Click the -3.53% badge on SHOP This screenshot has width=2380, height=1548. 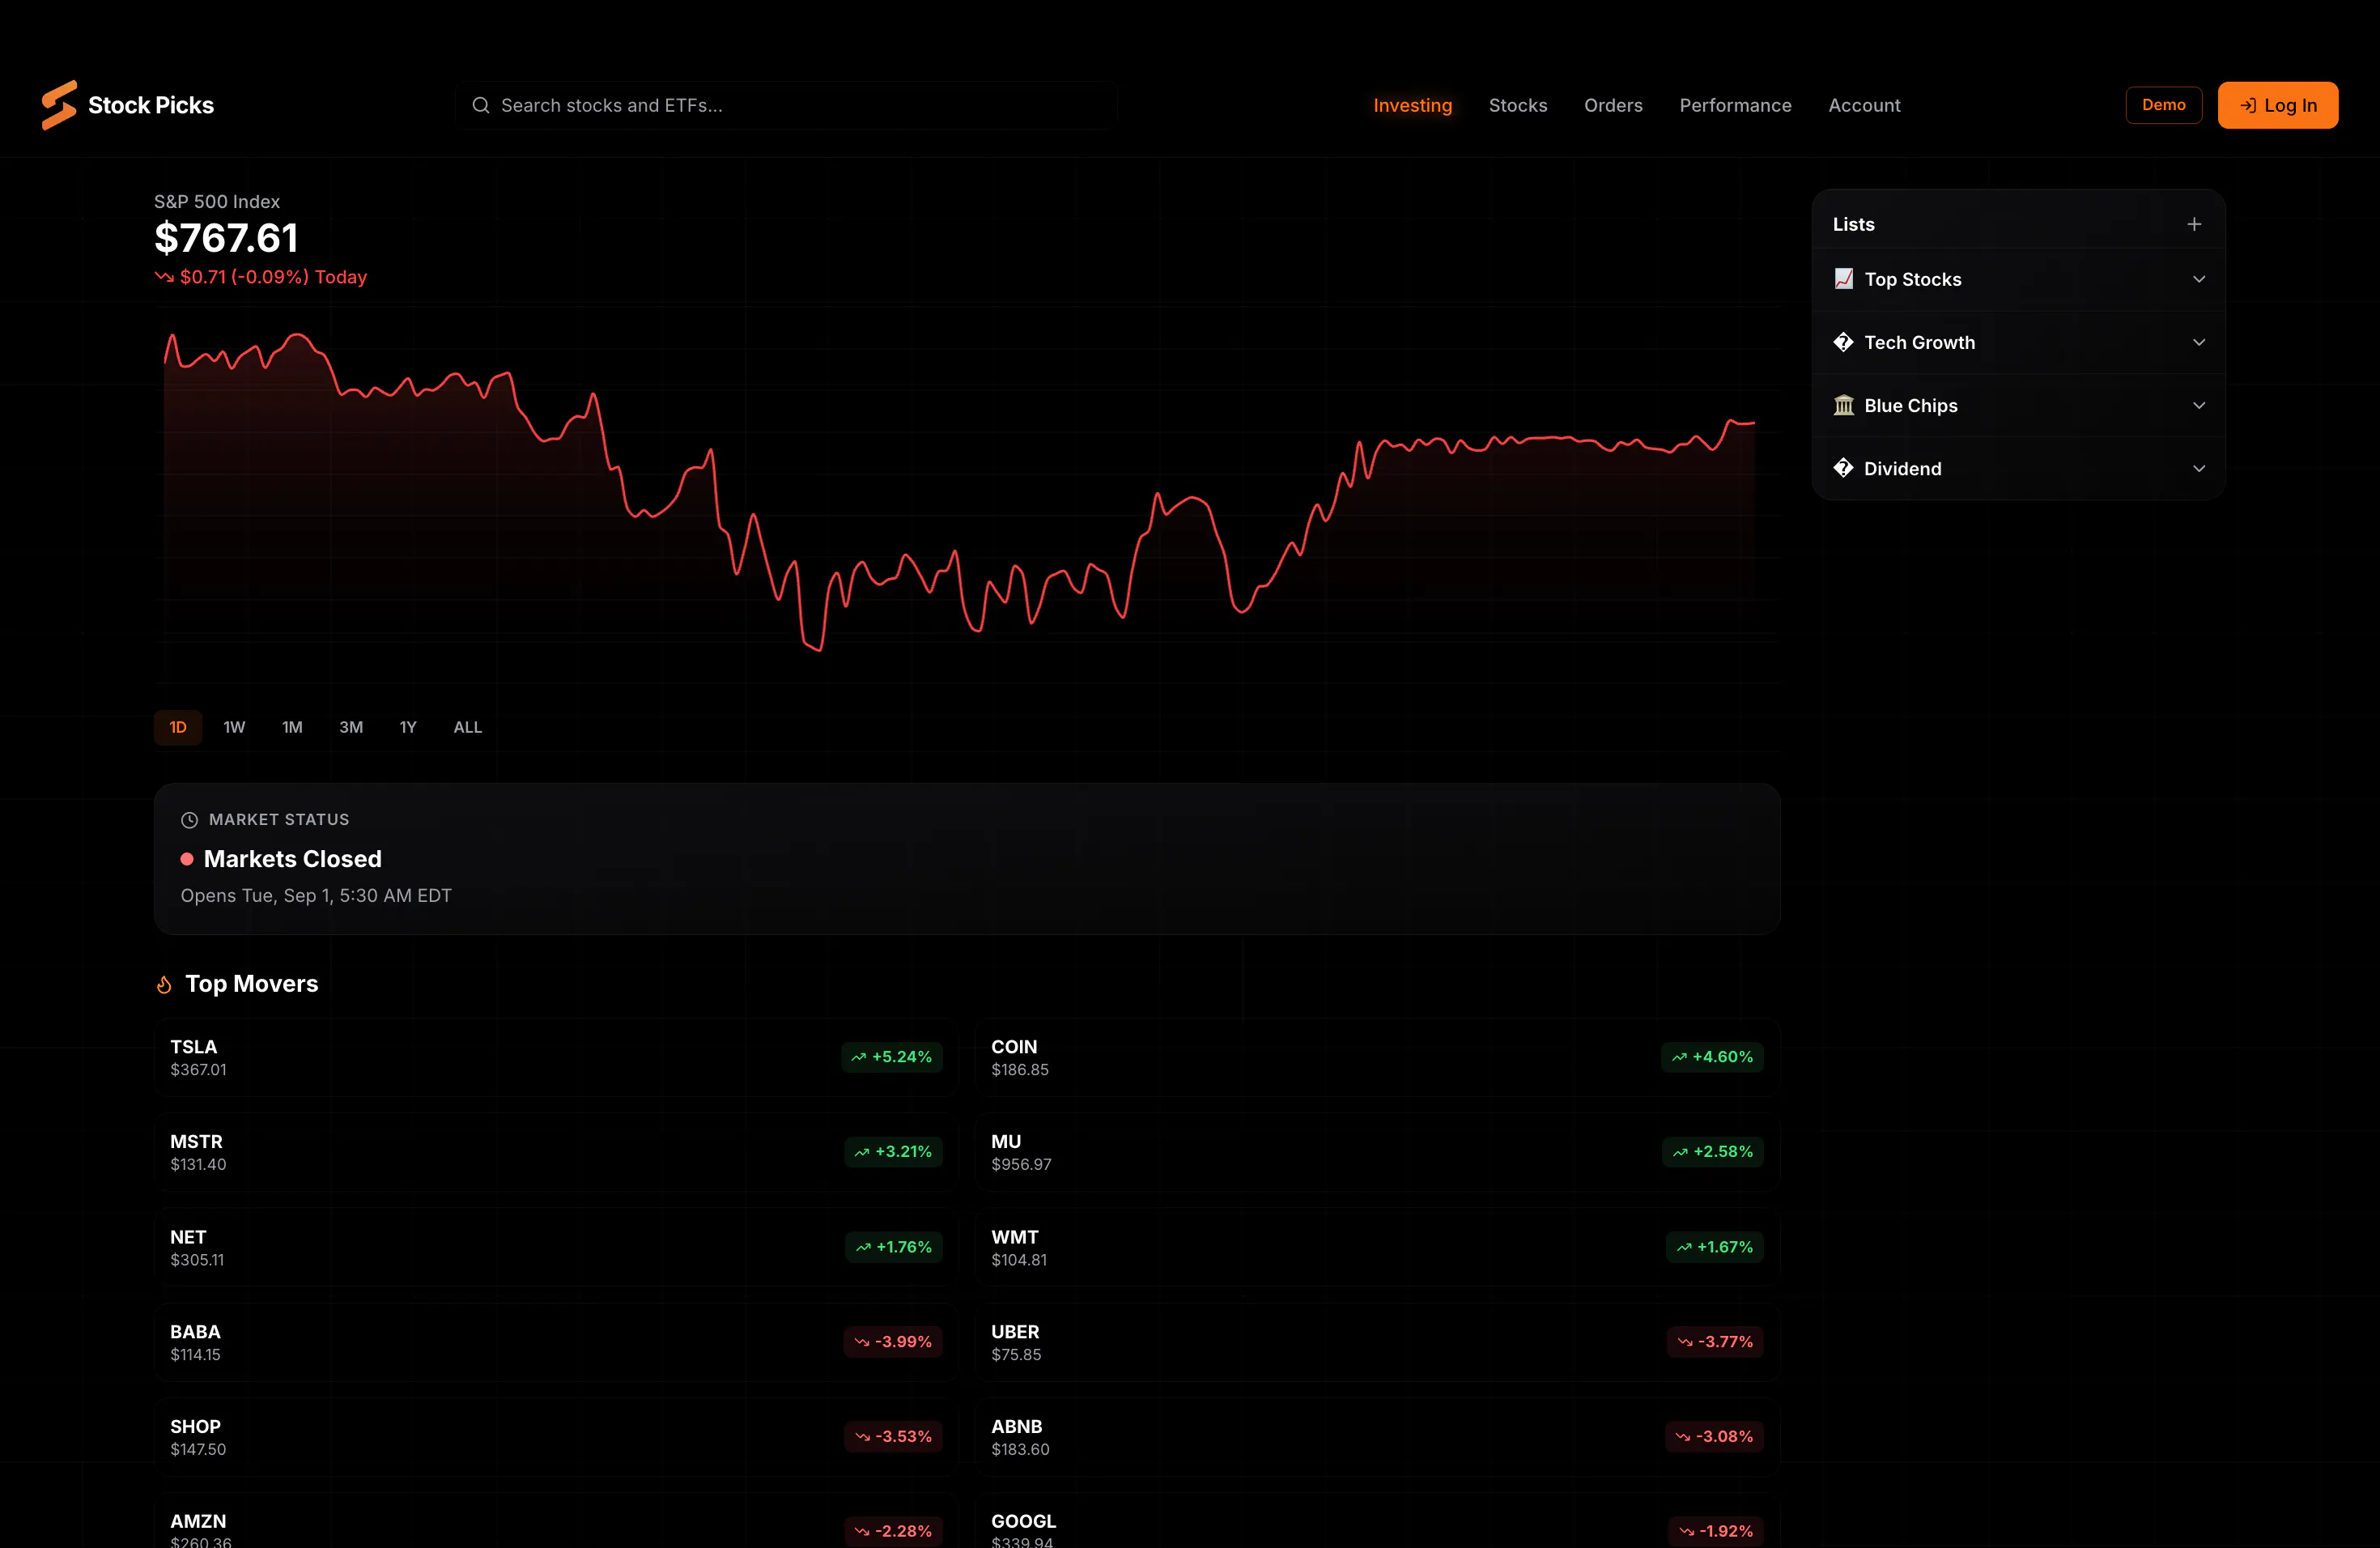893,1437
